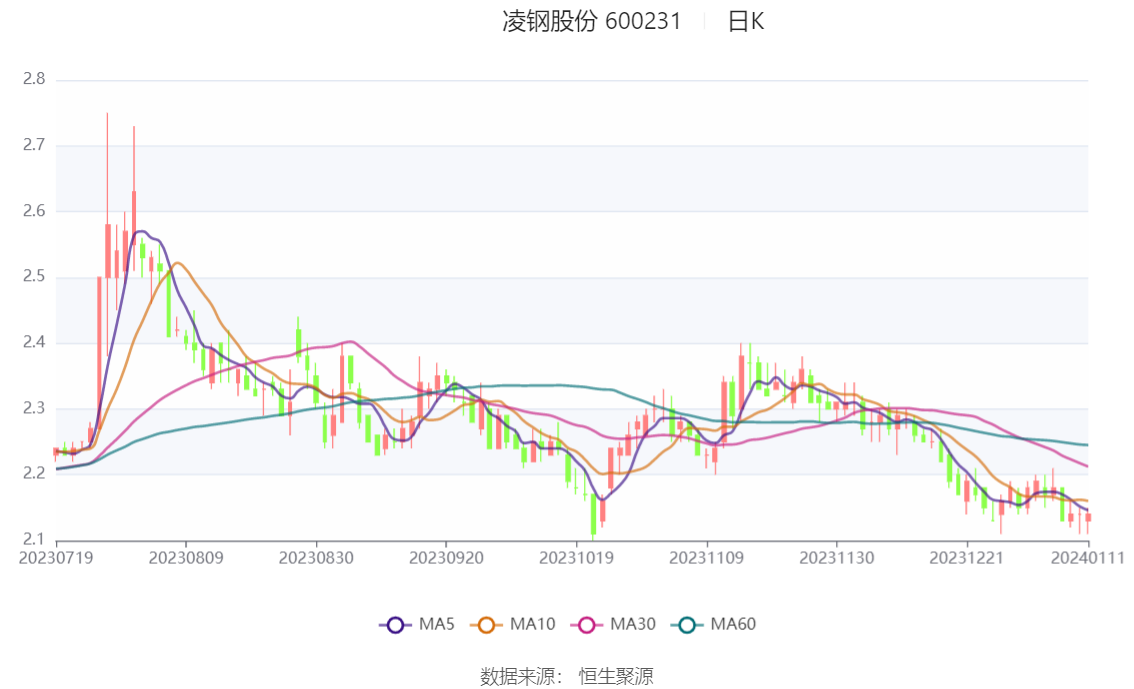The height and width of the screenshot is (689, 1134).
Task: Click the final 20240111 x-axis date
Action: click(x=1086, y=557)
